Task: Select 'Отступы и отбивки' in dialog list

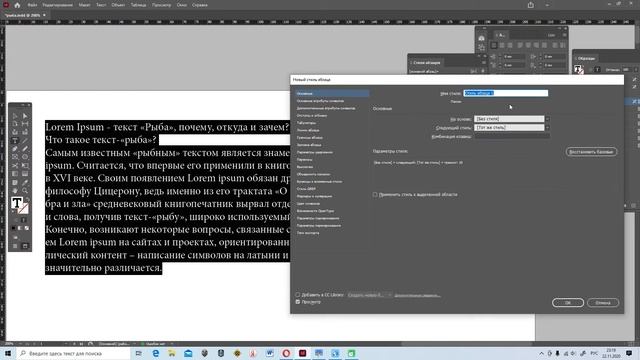Action: point(312,116)
